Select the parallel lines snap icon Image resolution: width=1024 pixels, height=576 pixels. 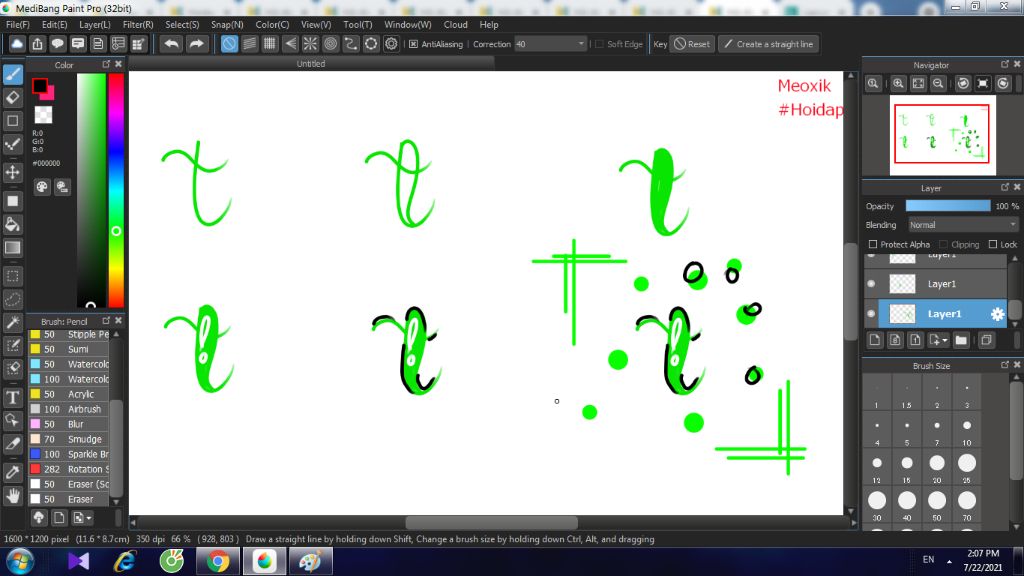[249, 44]
